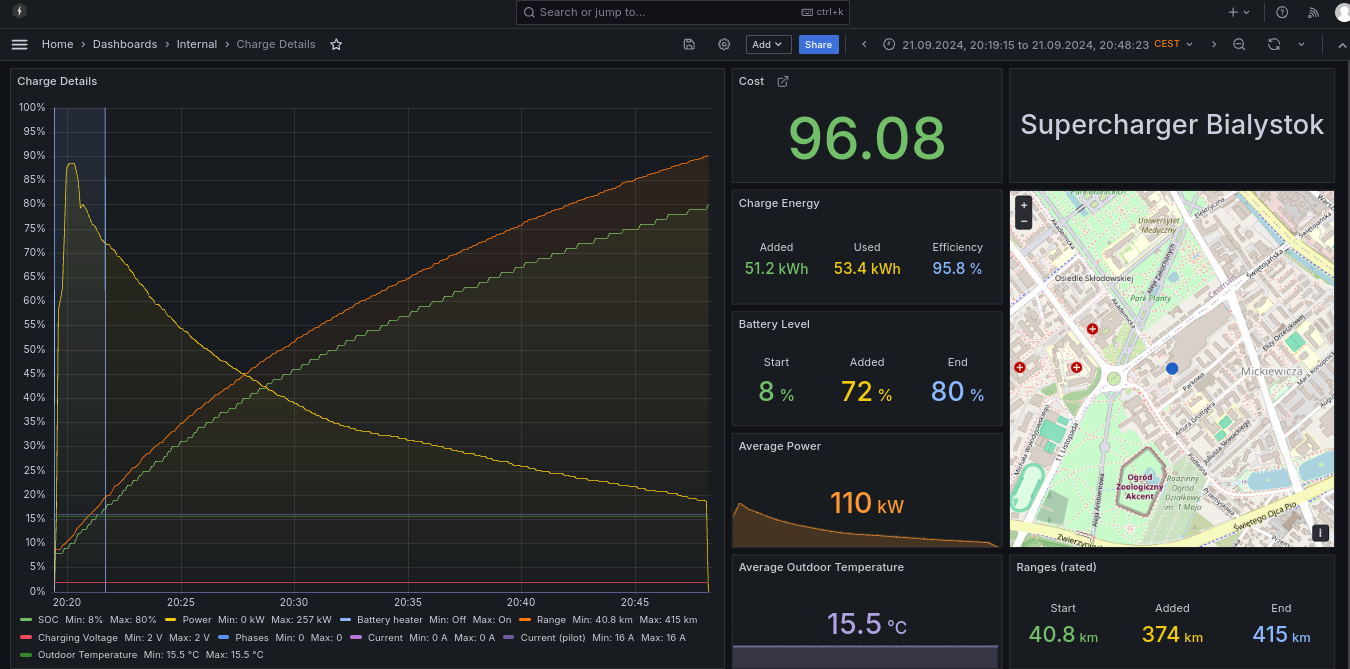Collapse the top toolbar with the chevron
Viewport: 1350px width, 669px height.
click(1341, 44)
